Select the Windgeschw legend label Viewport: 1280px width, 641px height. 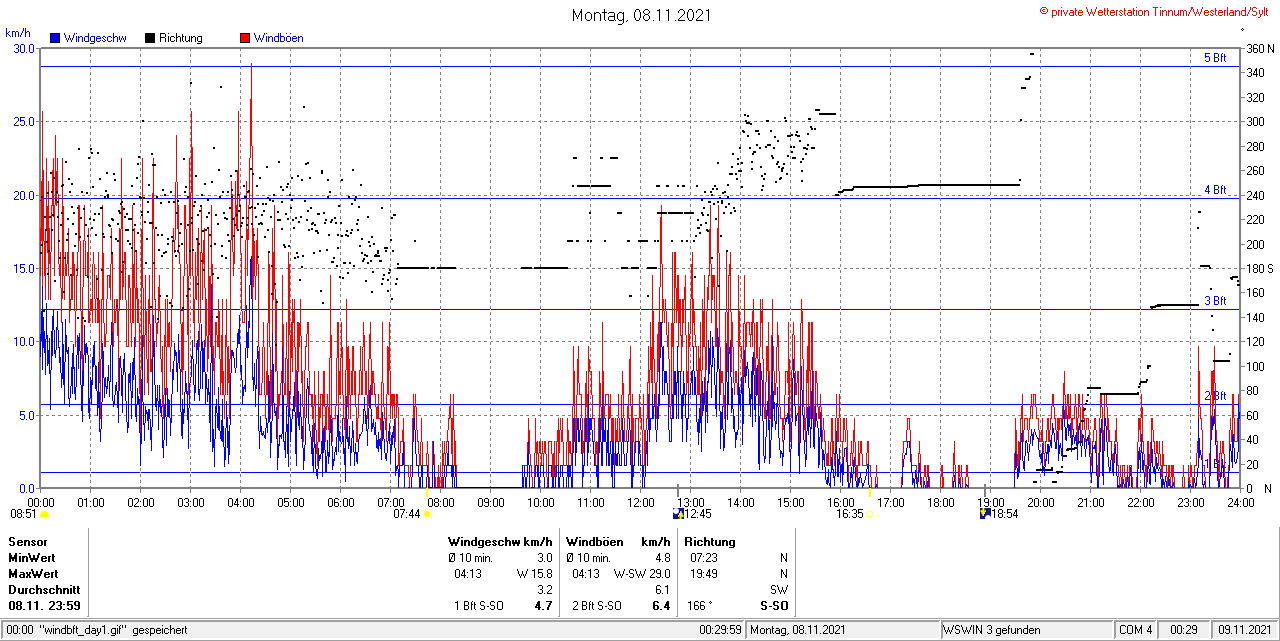click(94, 38)
